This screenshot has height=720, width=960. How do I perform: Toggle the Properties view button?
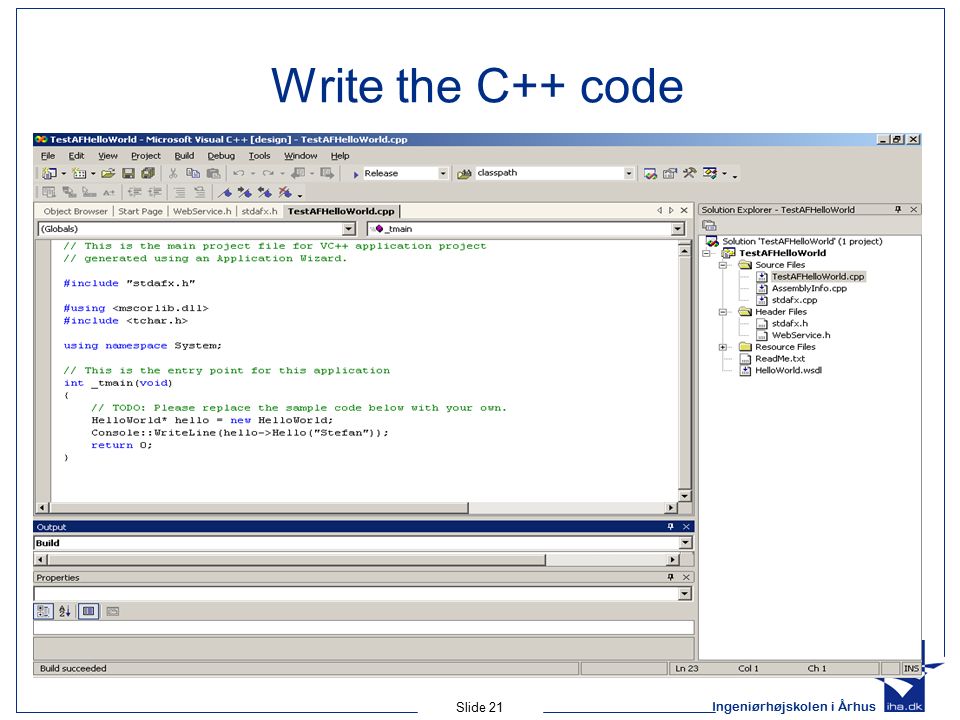point(89,611)
